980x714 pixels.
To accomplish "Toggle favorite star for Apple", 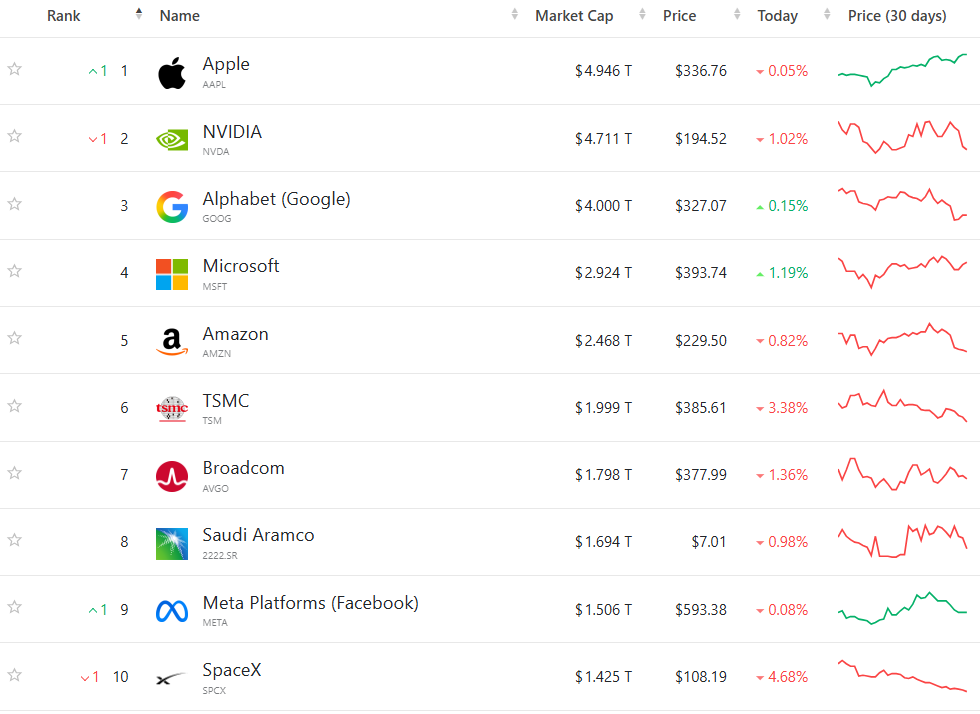I will 14,69.
